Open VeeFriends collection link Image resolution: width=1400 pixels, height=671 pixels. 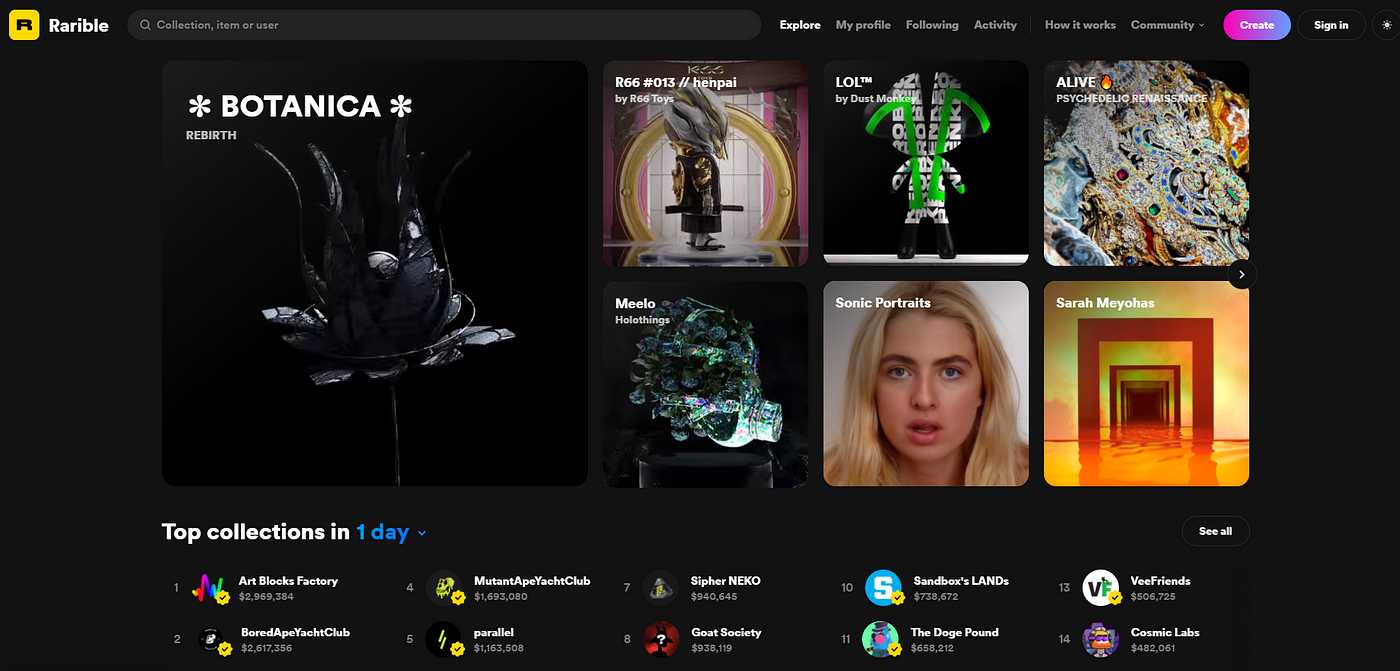coord(1160,581)
